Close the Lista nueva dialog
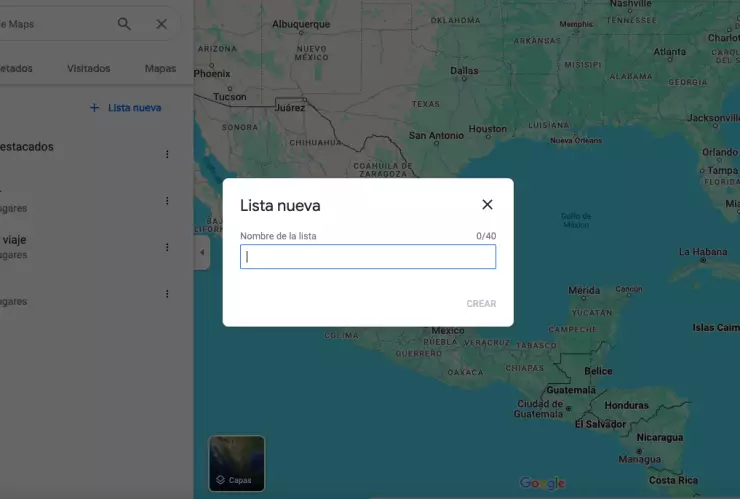740x499 pixels. pos(487,204)
